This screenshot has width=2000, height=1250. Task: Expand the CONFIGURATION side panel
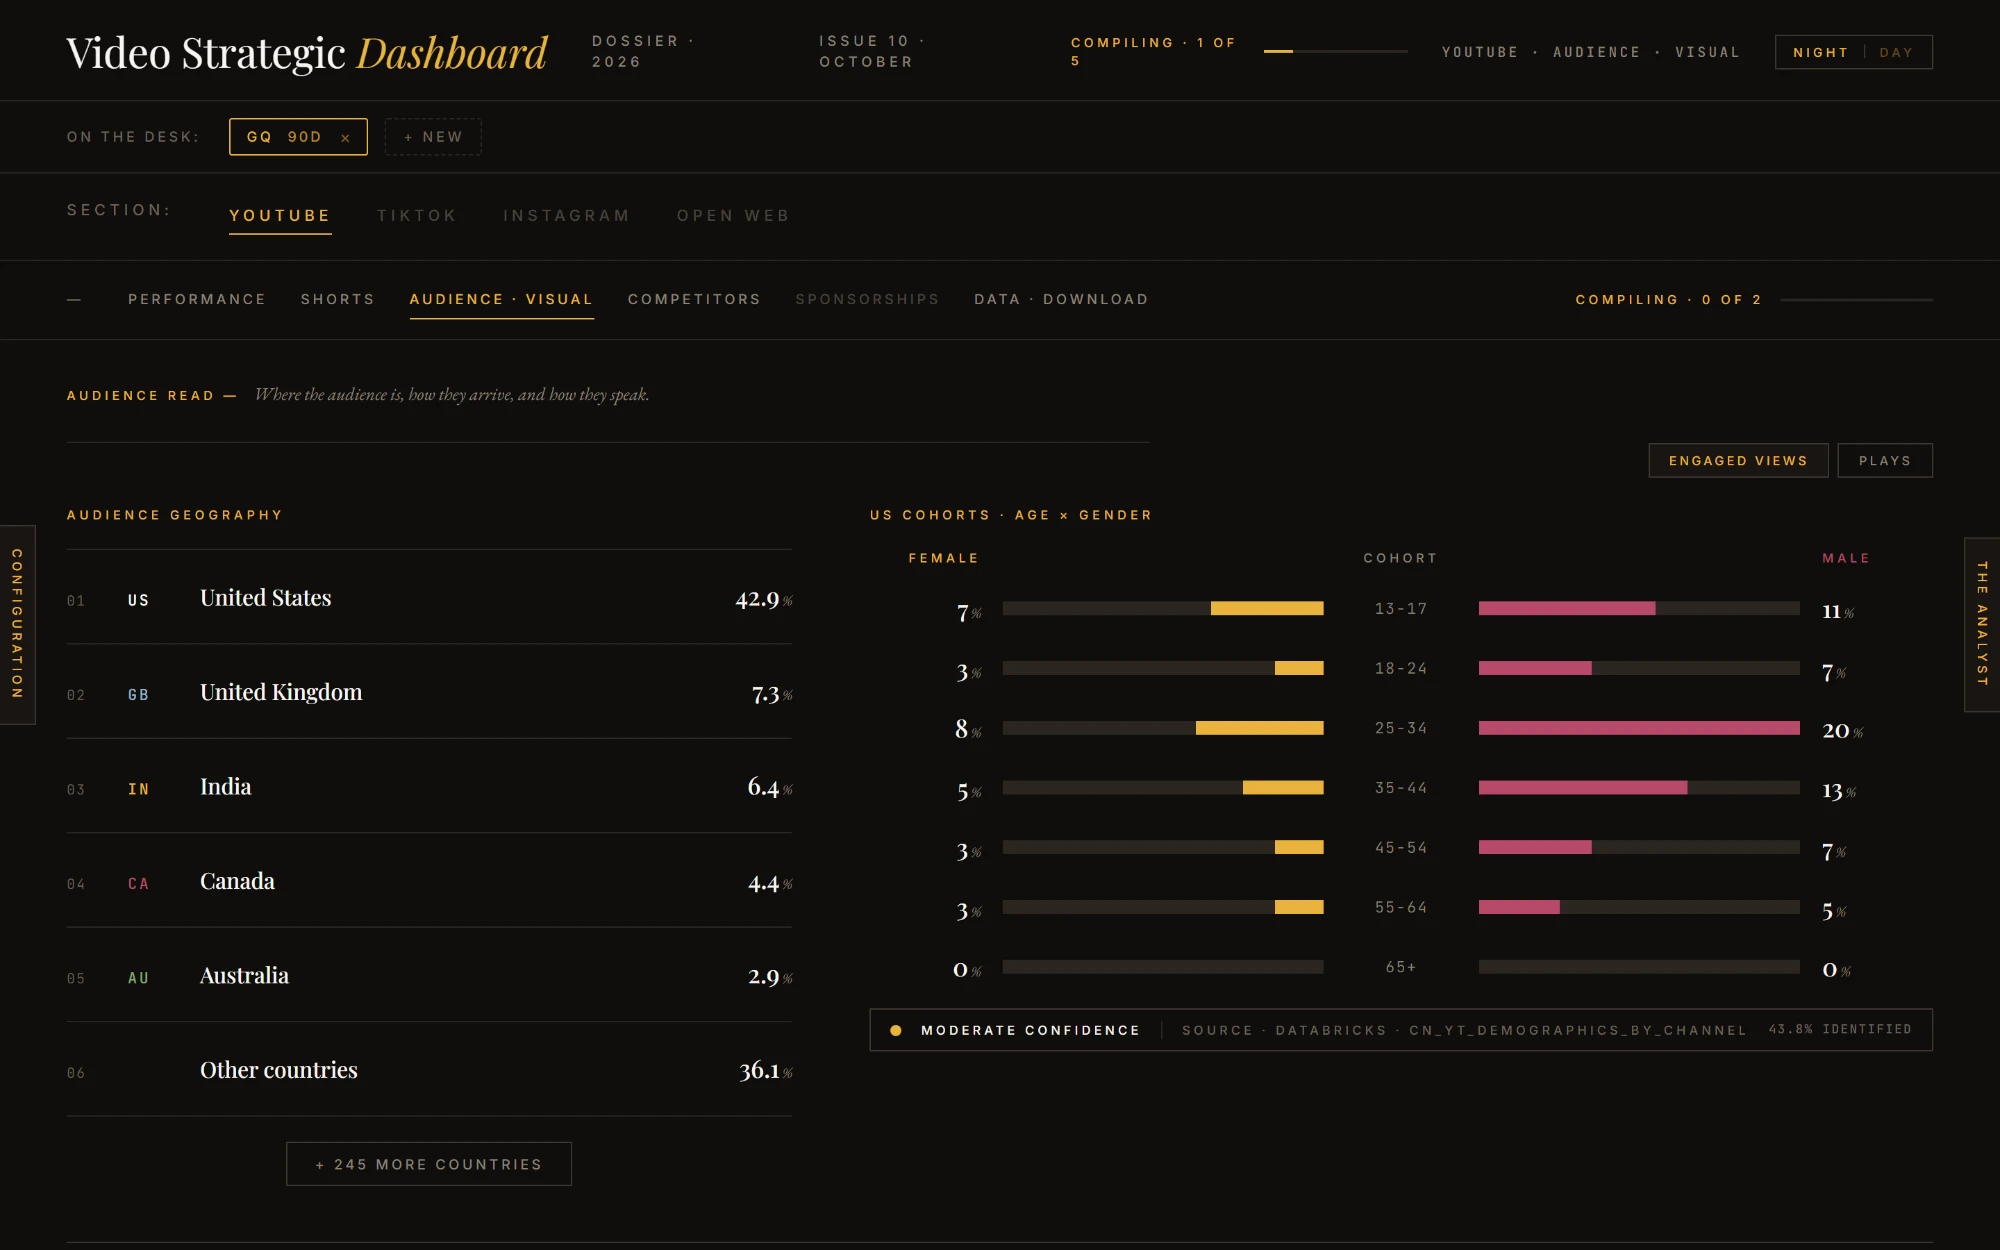click(x=17, y=624)
